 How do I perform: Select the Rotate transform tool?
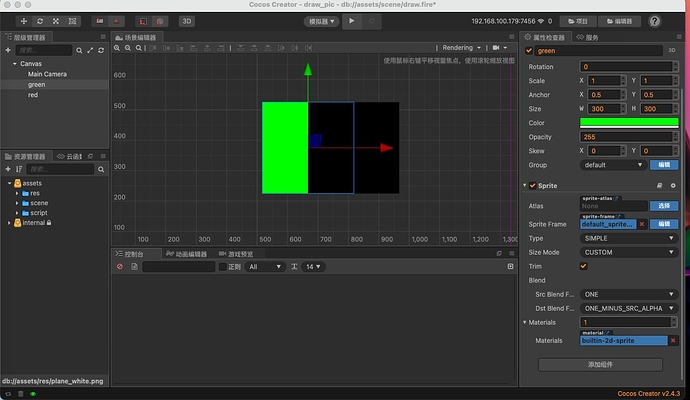[40, 21]
